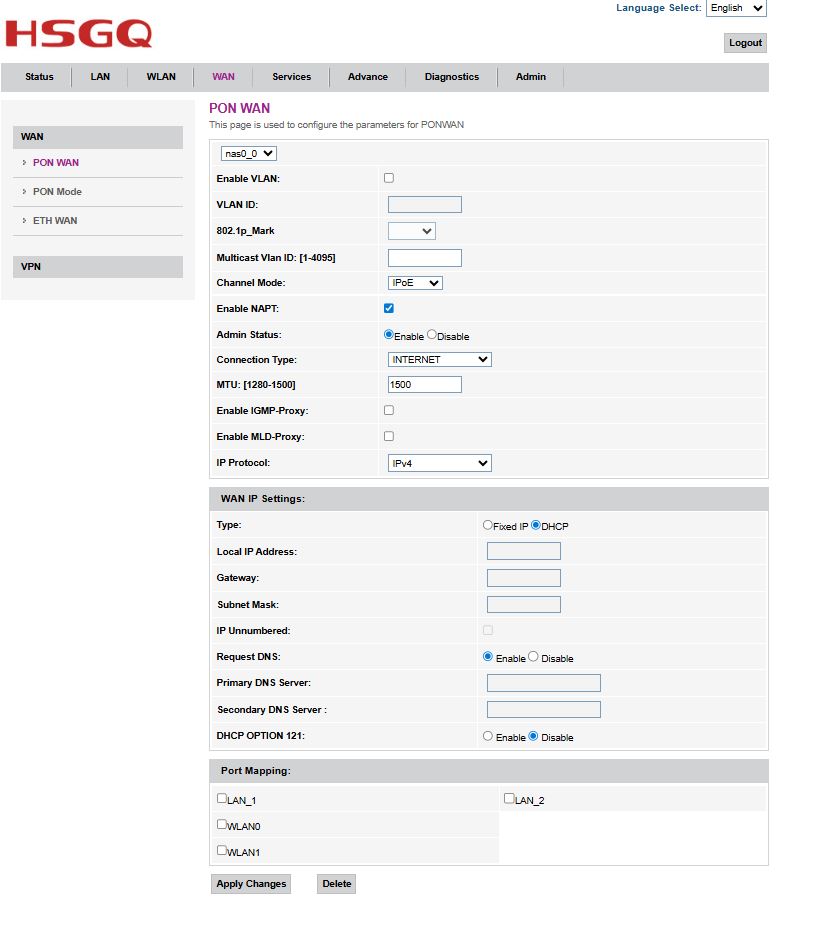This screenshot has width=825, height=934.
Task: Open the WLAN menu tab
Action: click(x=161, y=77)
